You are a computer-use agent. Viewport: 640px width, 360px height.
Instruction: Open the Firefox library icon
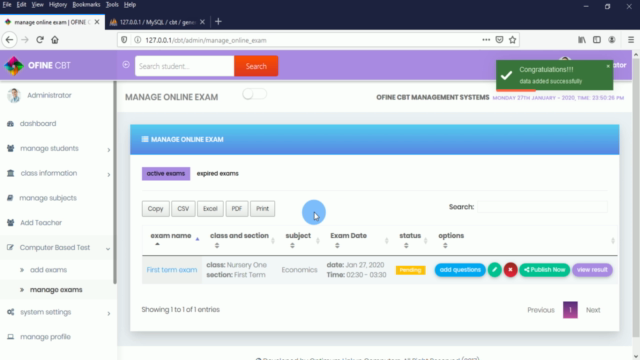pos(582,40)
